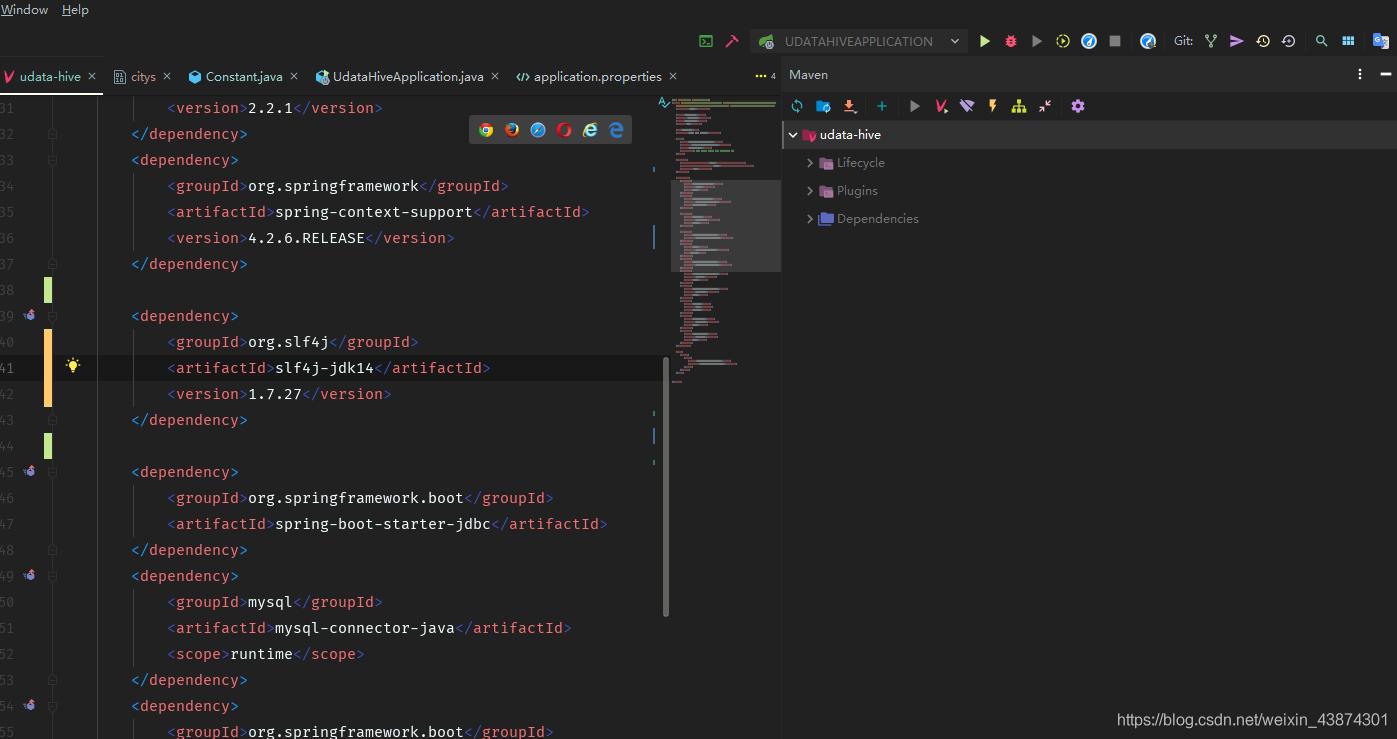Expand Dependencies node in Maven tree
Viewport: 1397px width, 739px height.
(810, 219)
